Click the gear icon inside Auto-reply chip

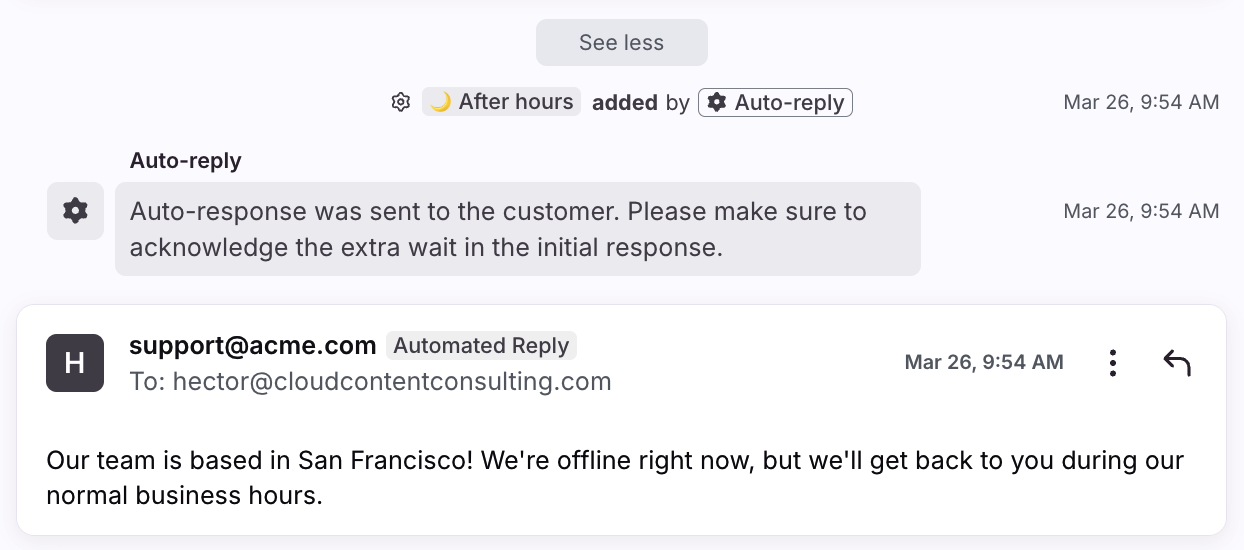click(716, 102)
